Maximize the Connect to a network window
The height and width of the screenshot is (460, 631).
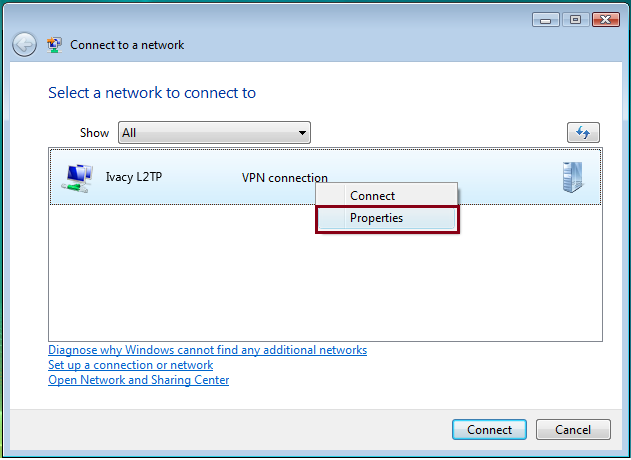pyautogui.click(x=575, y=19)
